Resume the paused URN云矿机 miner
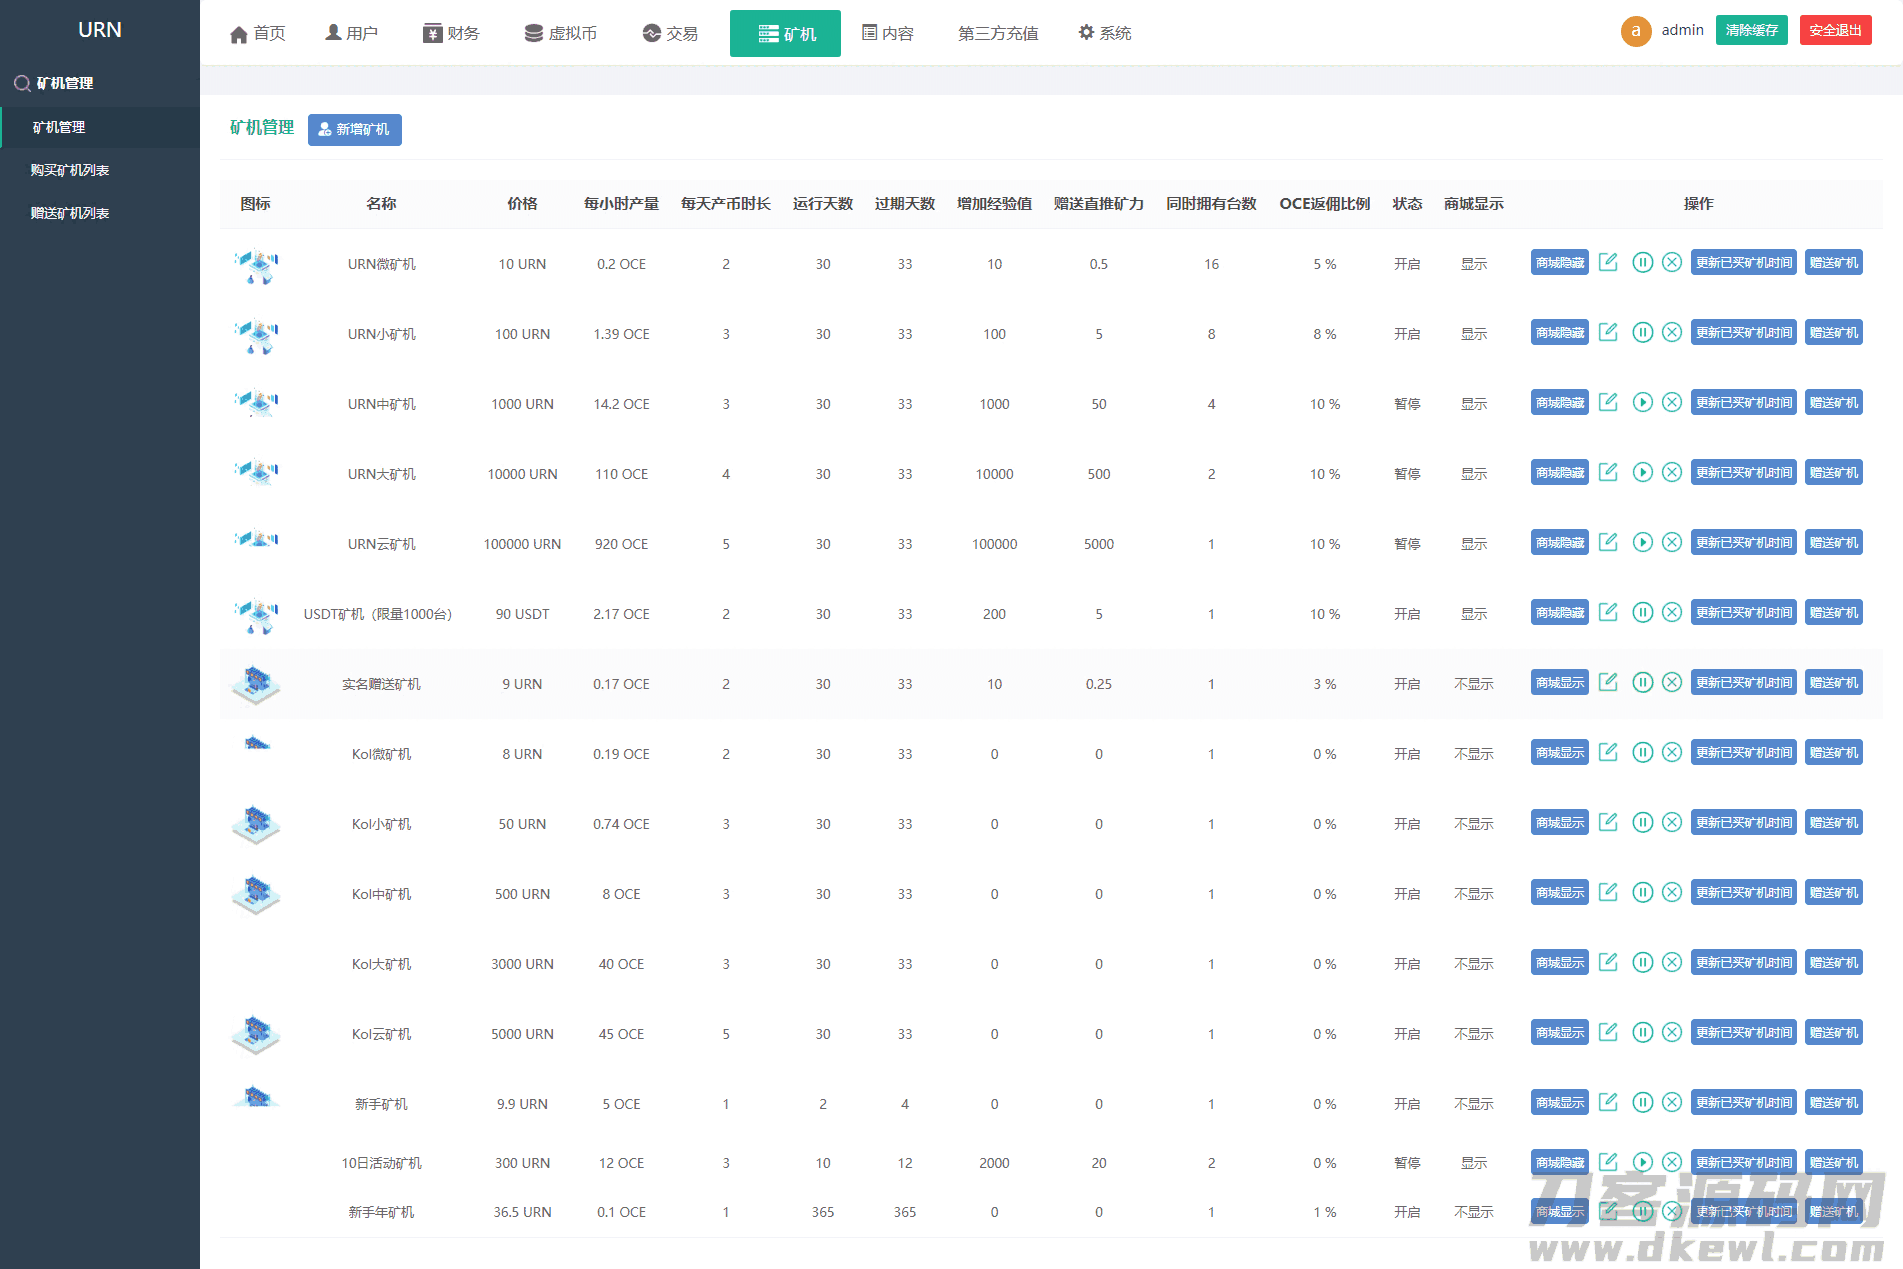This screenshot has height=1269, width=1903. coord(1642,543)
